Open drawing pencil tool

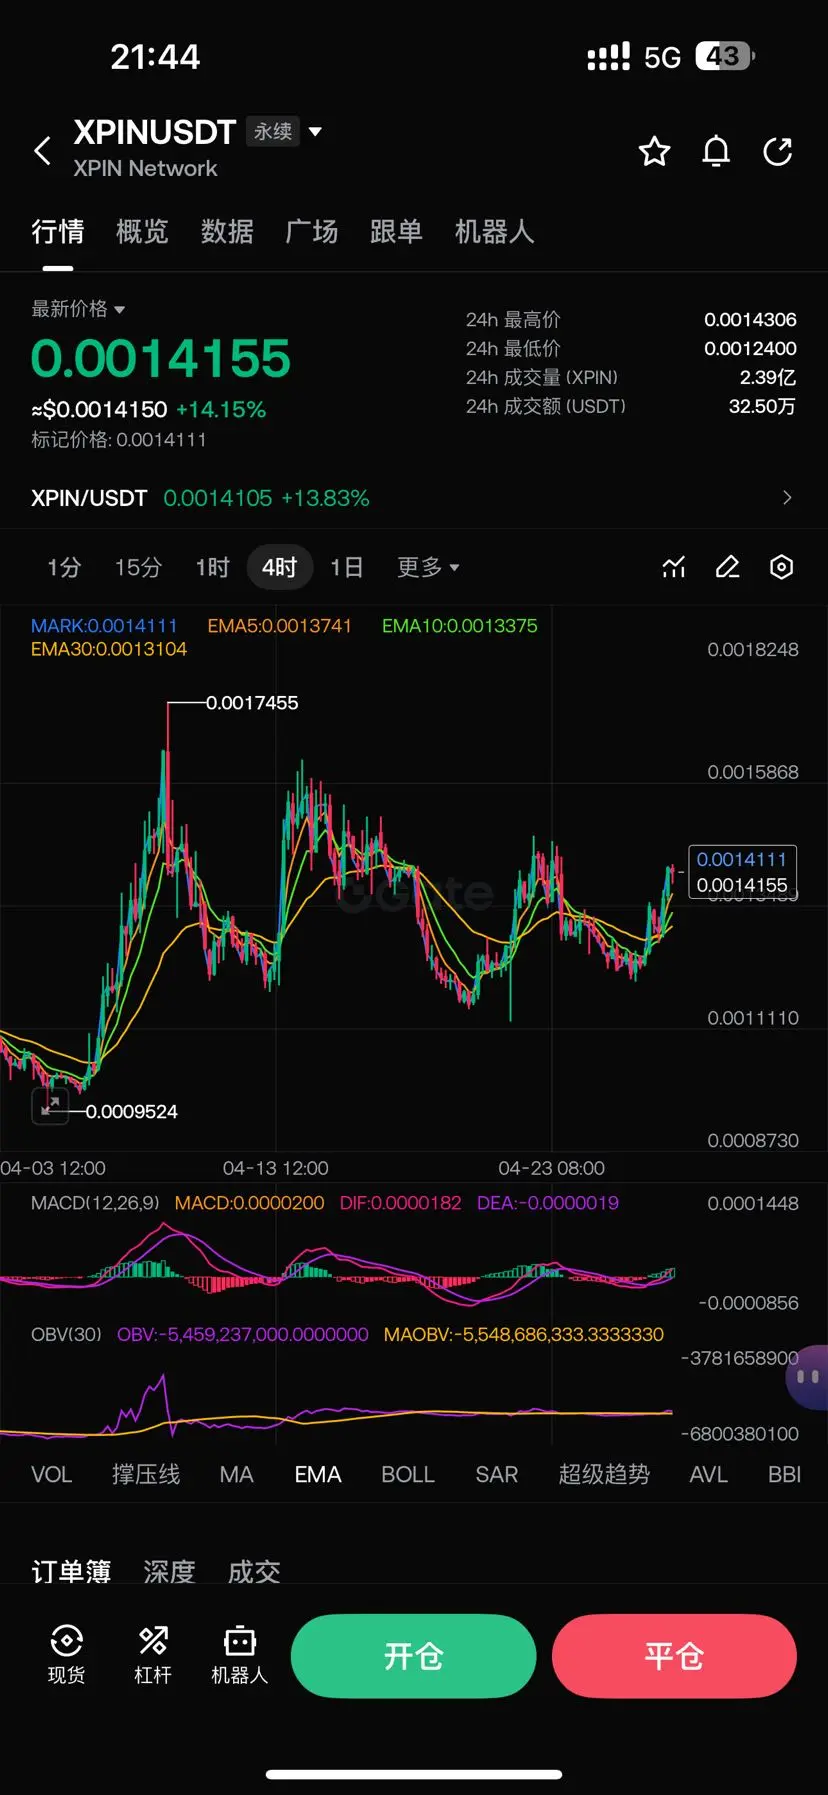pos(727,567)
